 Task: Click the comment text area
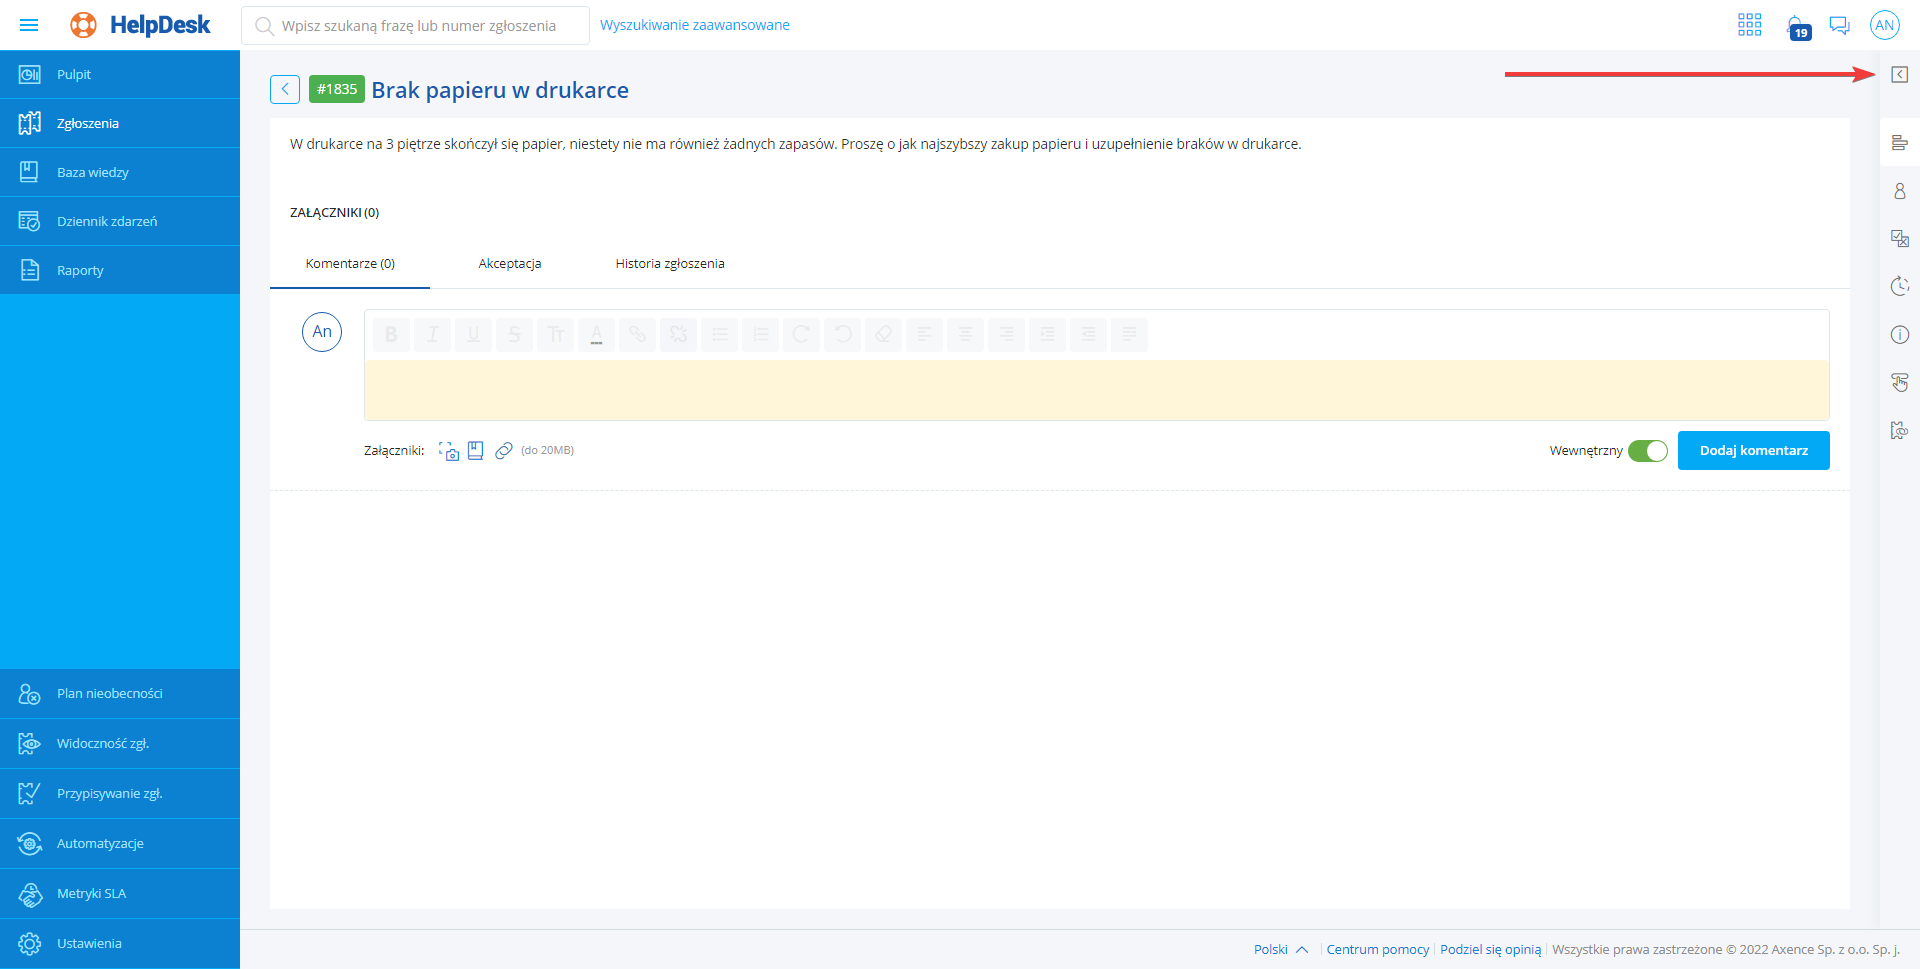pyautogui.click(x=1096, y=390)
